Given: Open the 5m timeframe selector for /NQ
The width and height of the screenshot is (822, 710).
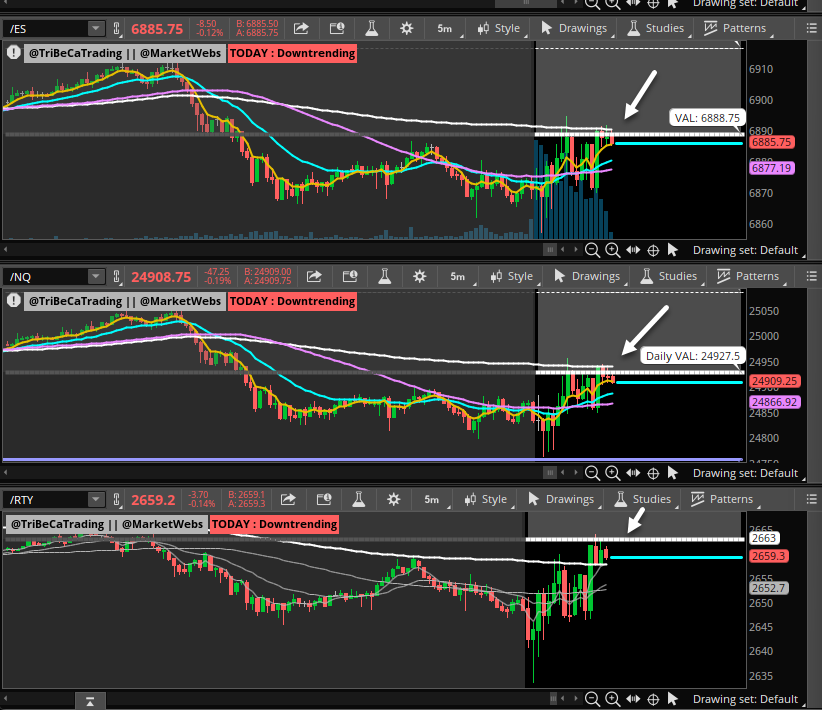Looking at the screenshot, I should 459,276.
